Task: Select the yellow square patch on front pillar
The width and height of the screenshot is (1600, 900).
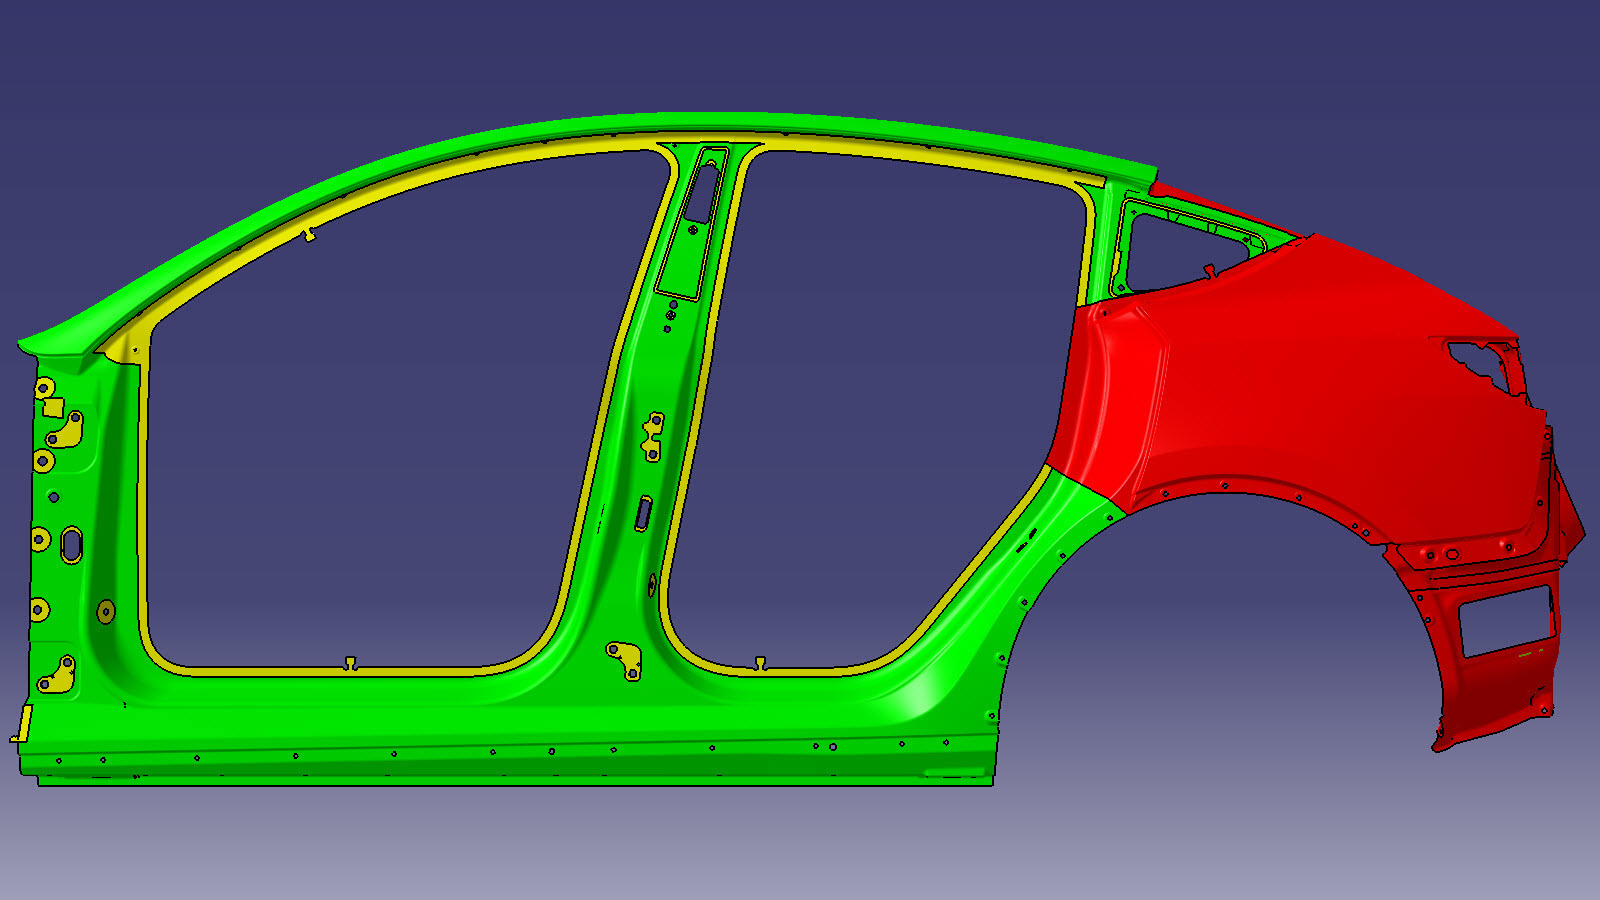Action: (x=54, y=407)
